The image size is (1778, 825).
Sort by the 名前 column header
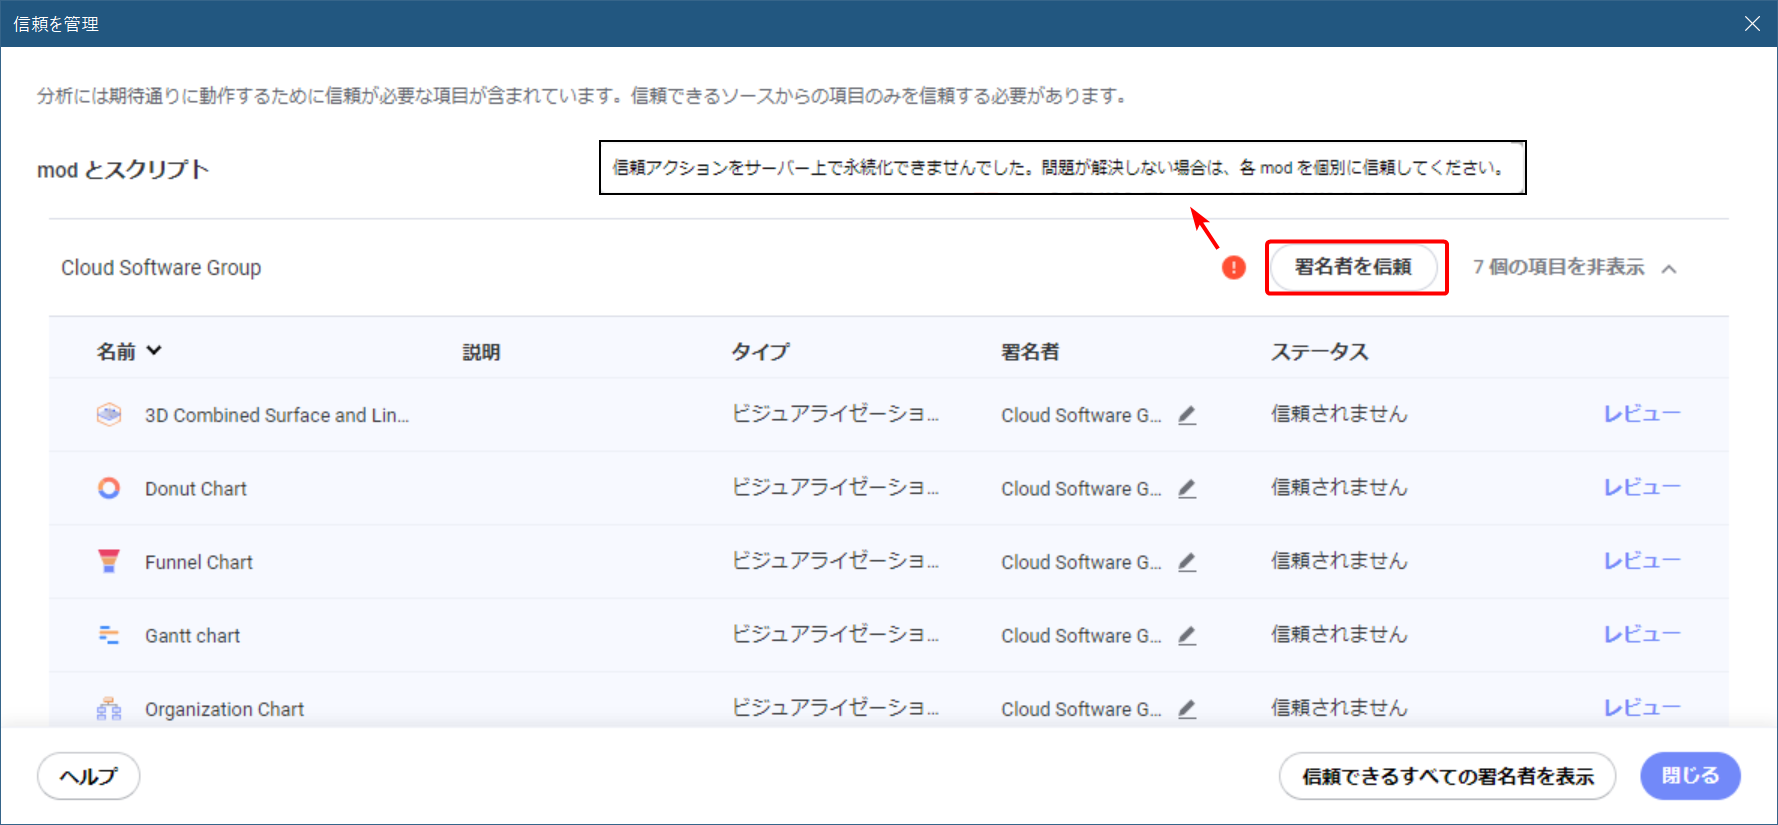click(x=129, y=351)
